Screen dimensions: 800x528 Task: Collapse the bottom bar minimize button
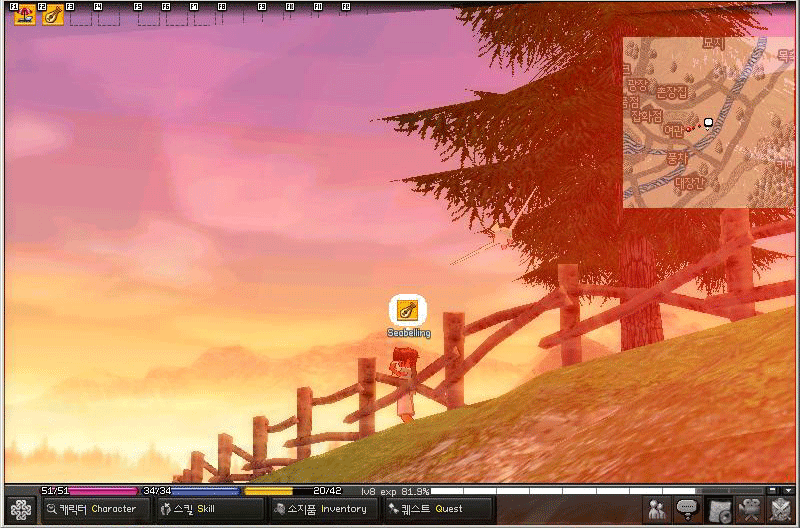pos(772,490)
